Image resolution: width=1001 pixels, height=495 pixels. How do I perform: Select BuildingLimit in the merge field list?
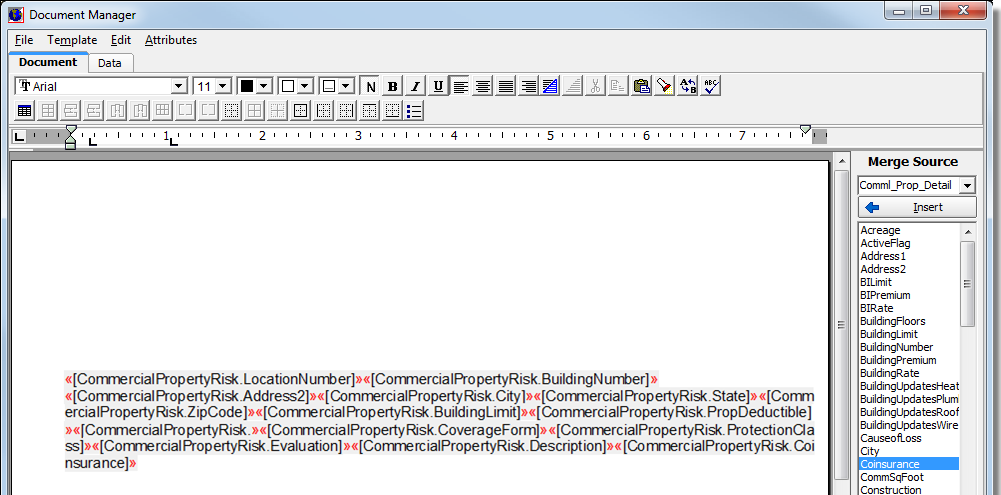coord(889,334)
